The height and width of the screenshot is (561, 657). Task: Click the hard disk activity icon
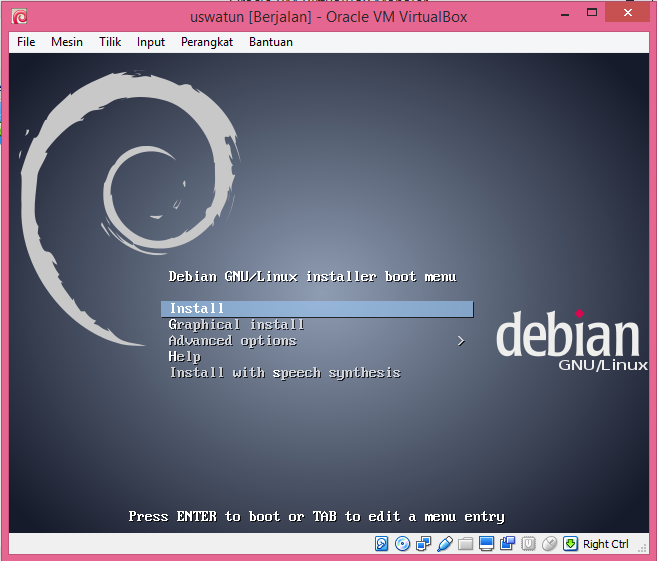pos(381,544)
